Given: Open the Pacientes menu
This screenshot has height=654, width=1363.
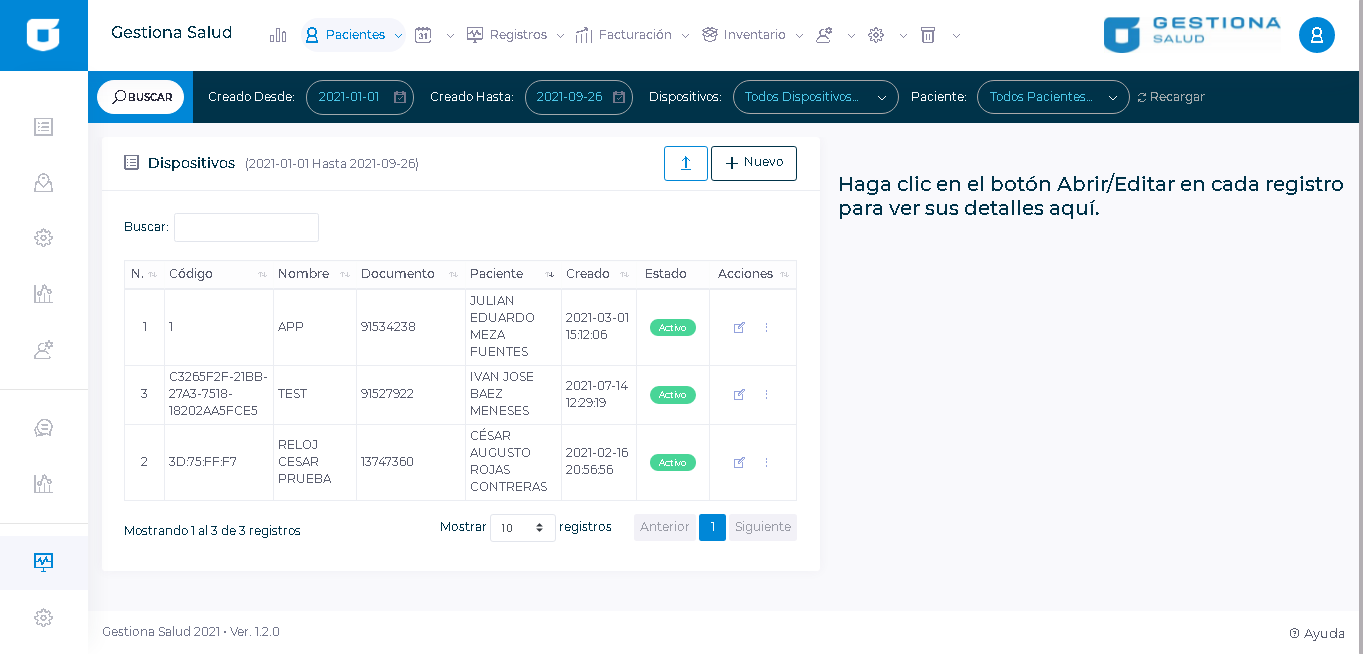Looking at the screenshot, I should (x=354, y=35).
